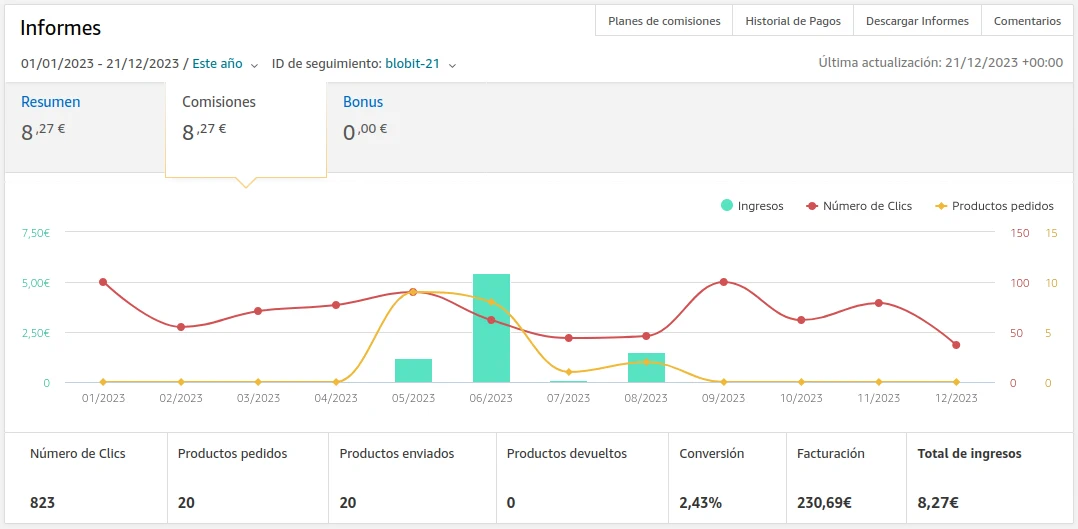
Task: Click the 06/2023 income bar
Action: pyautogui.click(x=491, y=328)
